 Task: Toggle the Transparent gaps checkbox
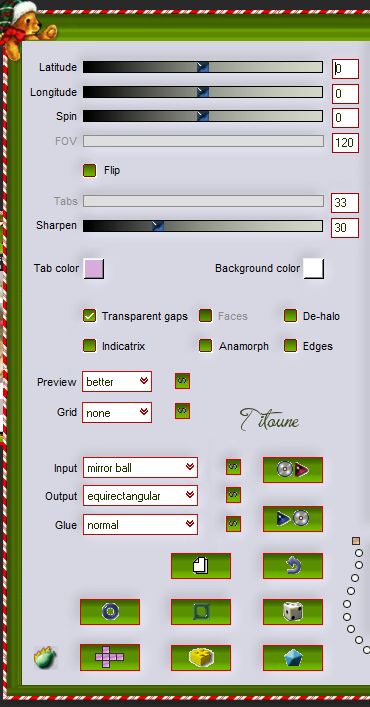click(x=89, y=316)
